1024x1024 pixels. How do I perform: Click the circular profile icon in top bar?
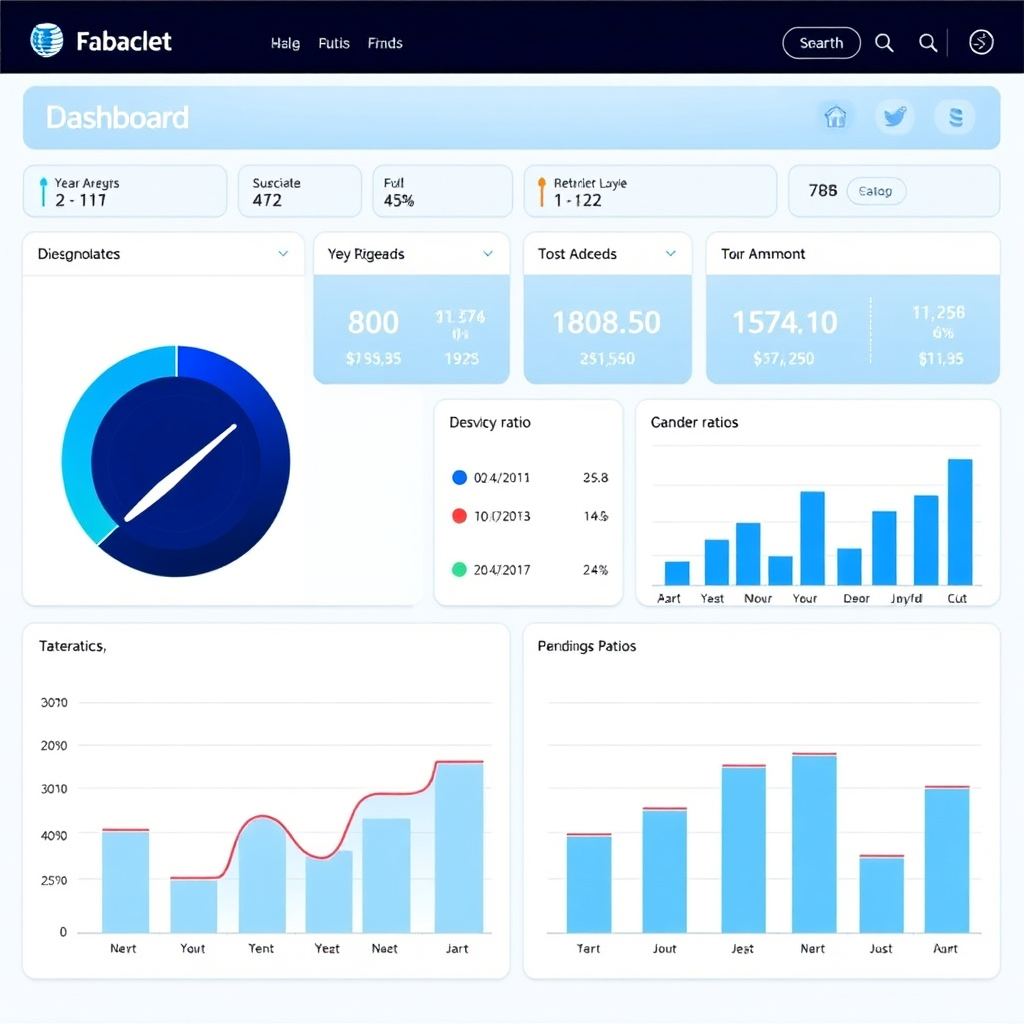(981, 42)
